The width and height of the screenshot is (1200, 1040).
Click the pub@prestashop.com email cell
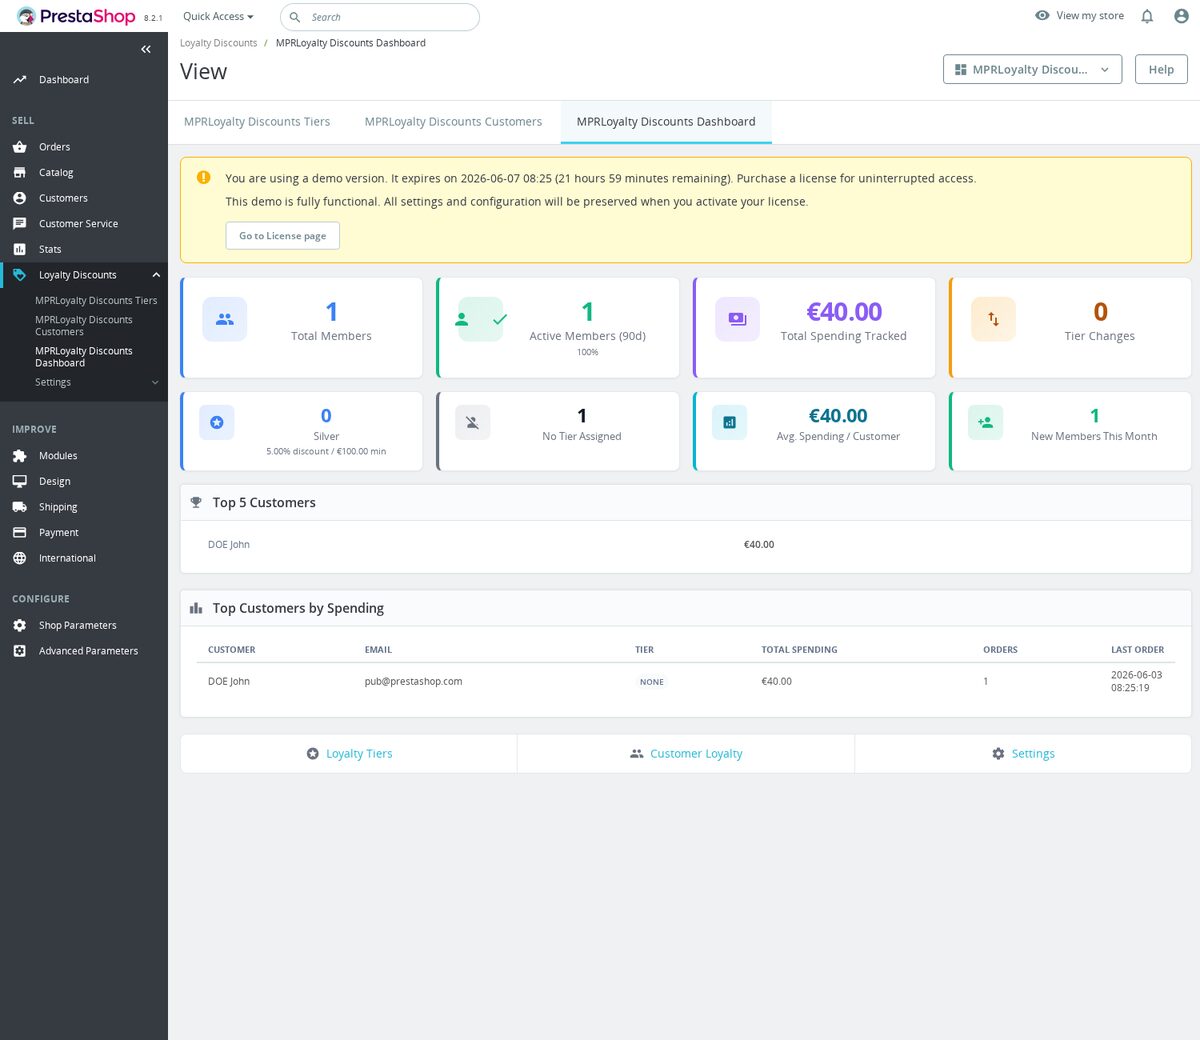[x=413, y=682]
